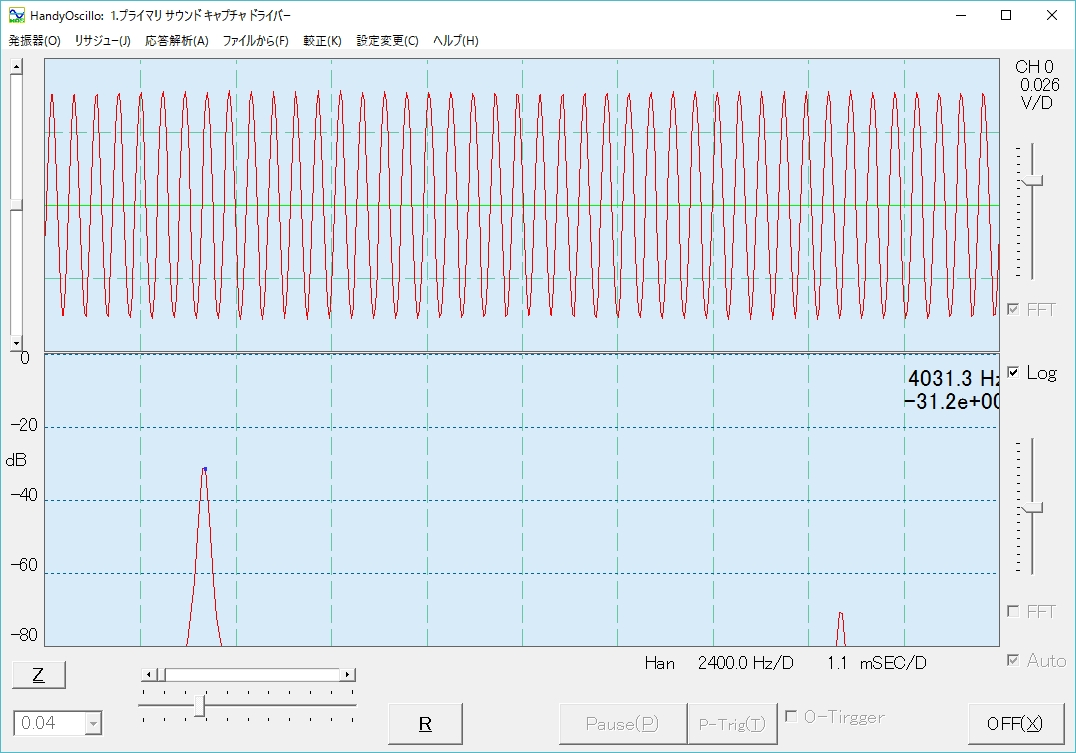1076x753 pixels.
Task: Toggle the upper FFT checkbox
Action: click(x=1013, y=309)
